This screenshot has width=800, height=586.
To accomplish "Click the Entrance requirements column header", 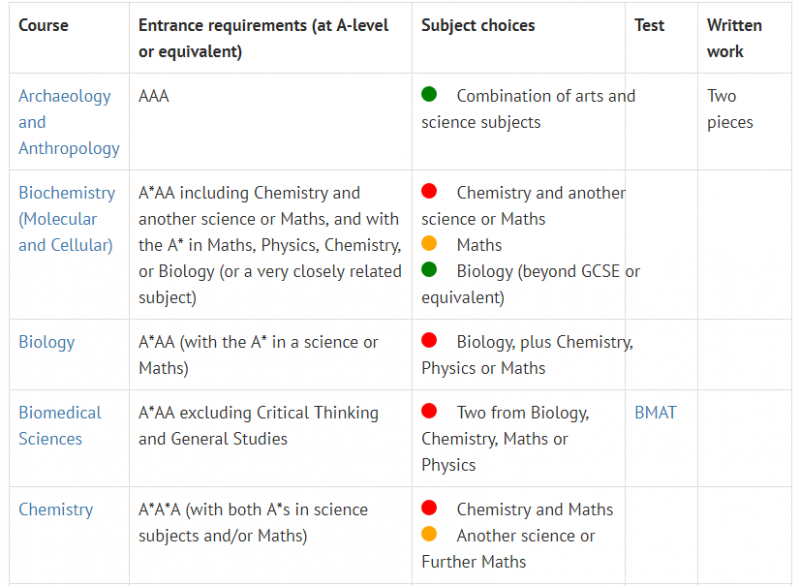I will pyautogui.click(x=263, y=38).
